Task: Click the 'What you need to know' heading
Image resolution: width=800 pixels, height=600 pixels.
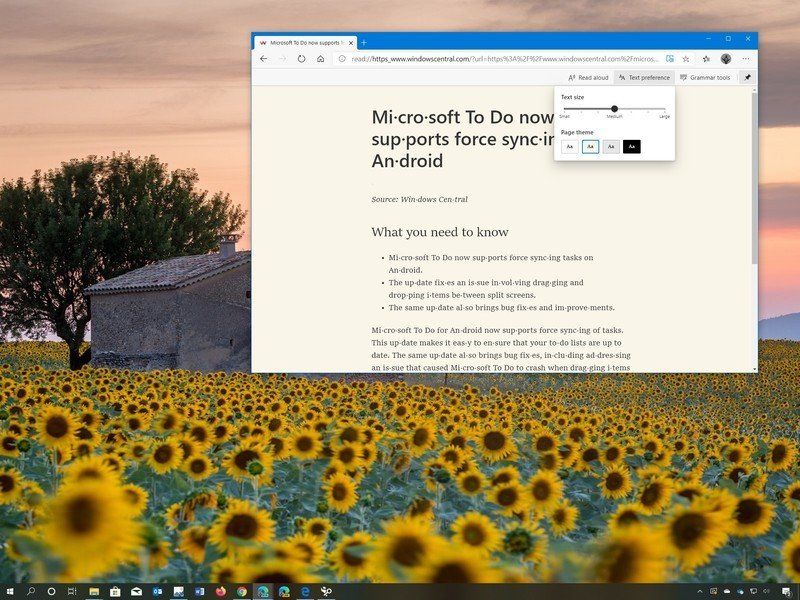Action: pyautogui.click(x=440, y=232)
